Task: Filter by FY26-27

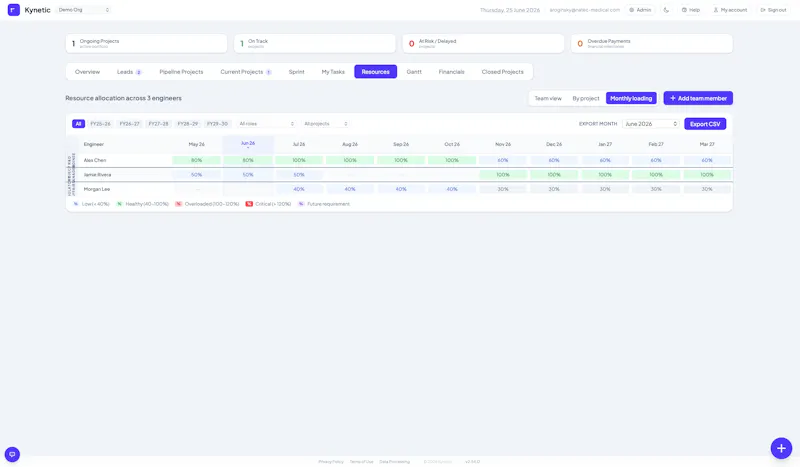Action: click(130, 124)
